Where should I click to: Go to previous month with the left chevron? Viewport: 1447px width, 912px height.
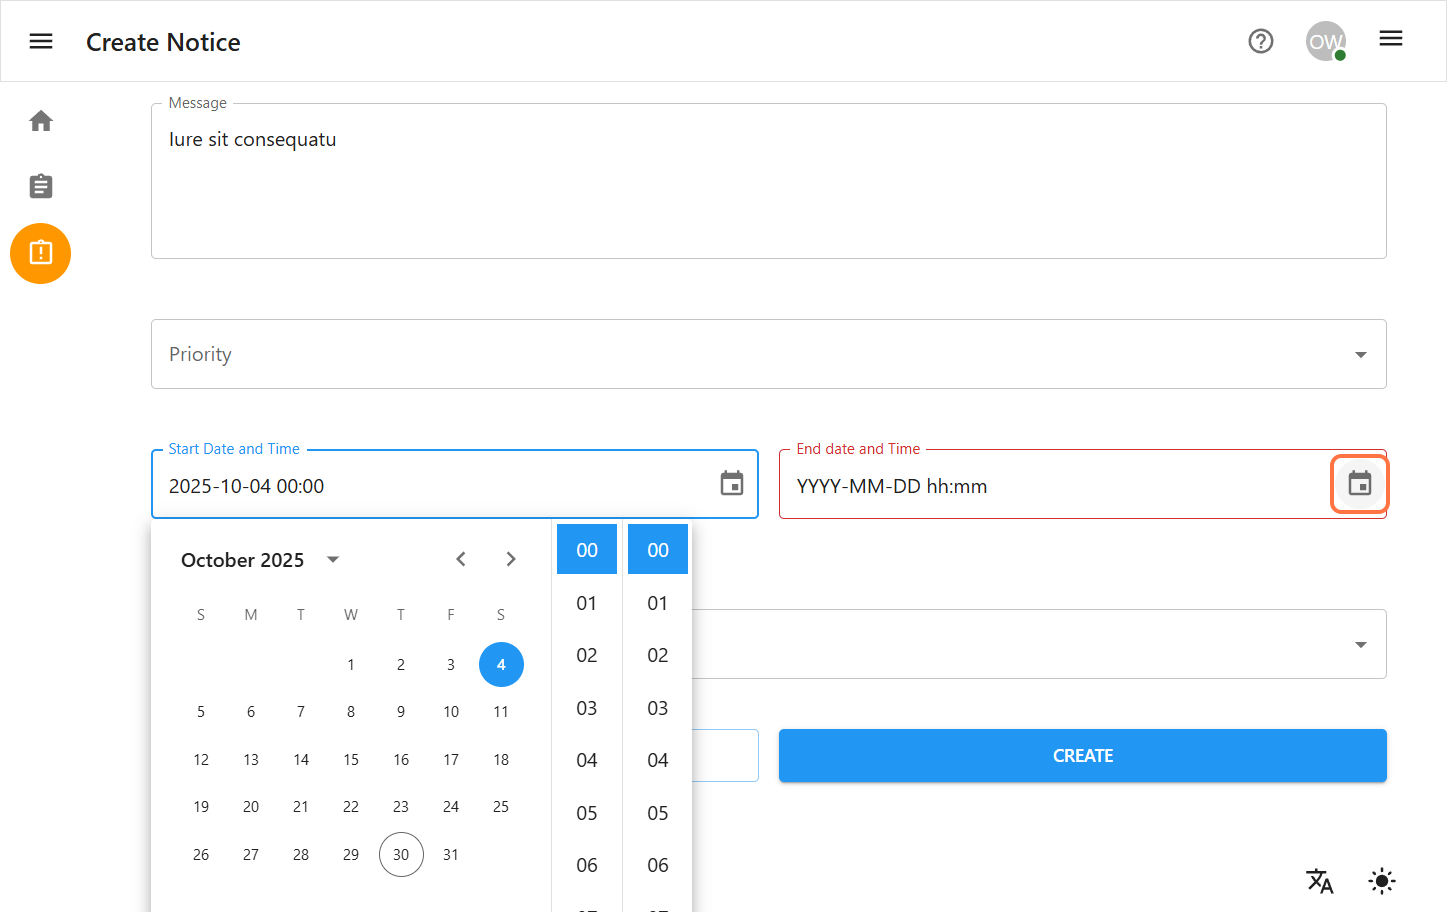tap(461, 559)
